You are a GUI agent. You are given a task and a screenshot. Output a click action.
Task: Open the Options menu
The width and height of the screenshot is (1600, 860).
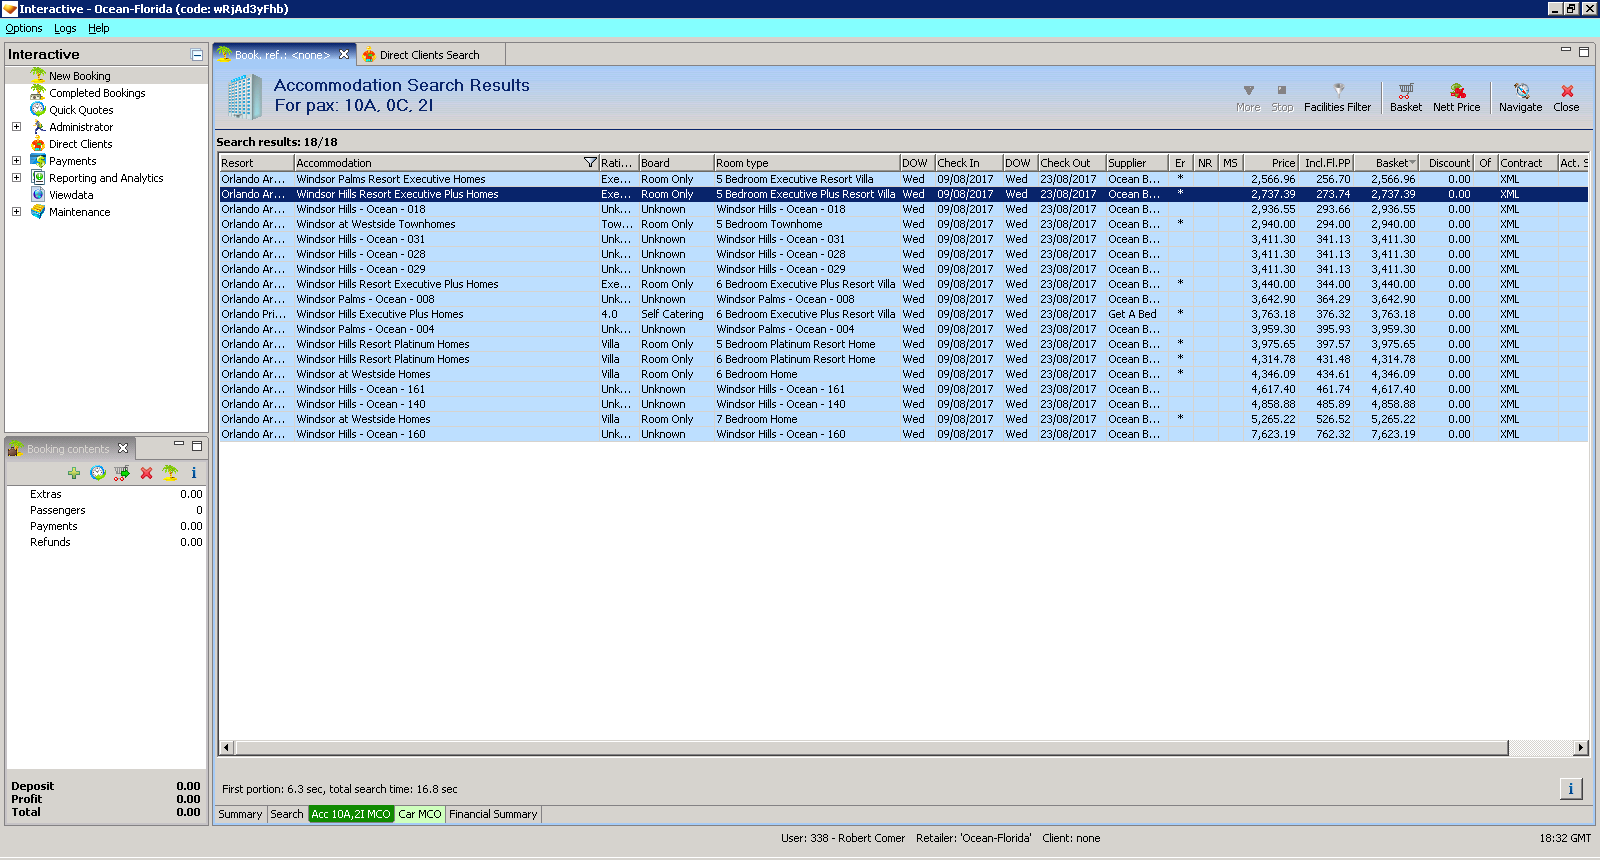24,28
